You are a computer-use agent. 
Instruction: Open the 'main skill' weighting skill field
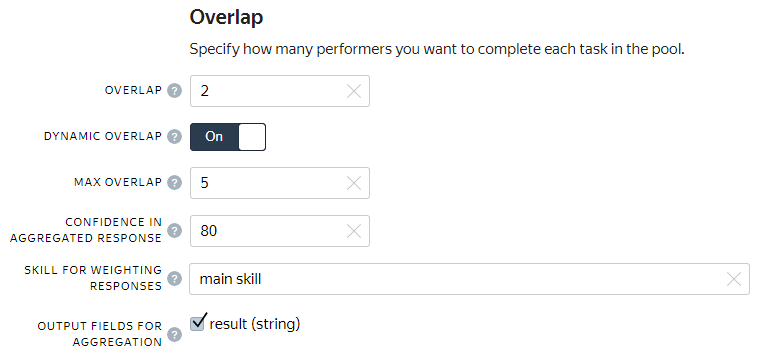point(470,279)
